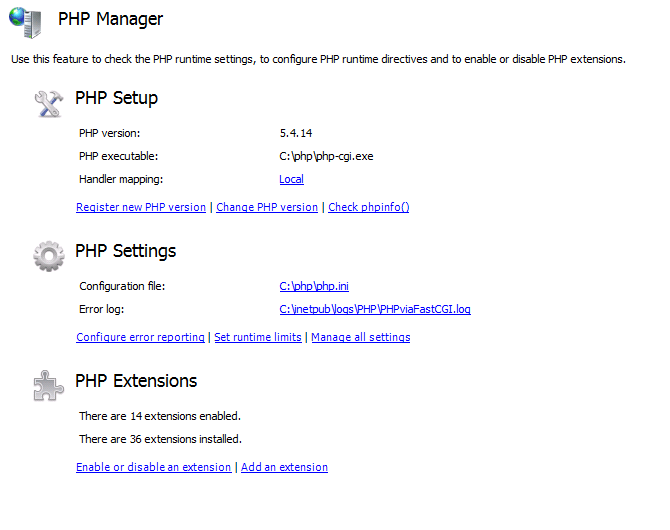Check phpinfo() output
The image size is (670, 530).
369,207
